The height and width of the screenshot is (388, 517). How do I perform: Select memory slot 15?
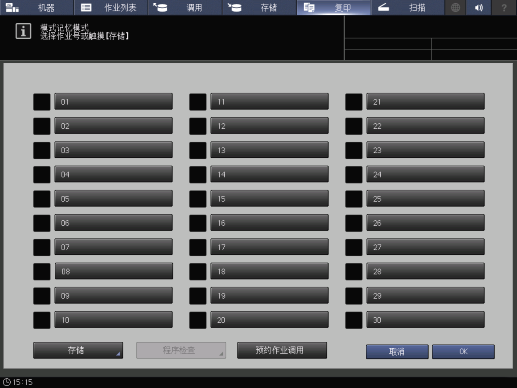[x=270, y=199]
